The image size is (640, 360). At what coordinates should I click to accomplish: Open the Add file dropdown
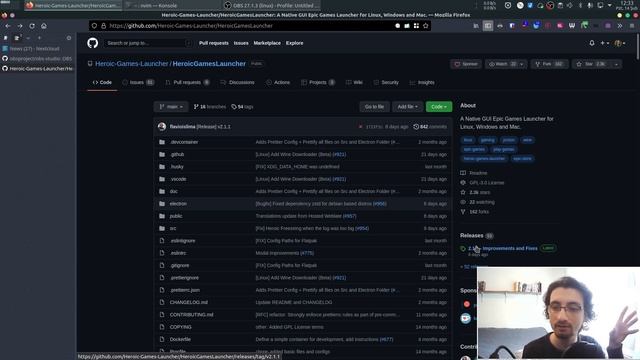pyautogui.click(x=407, y=107)
